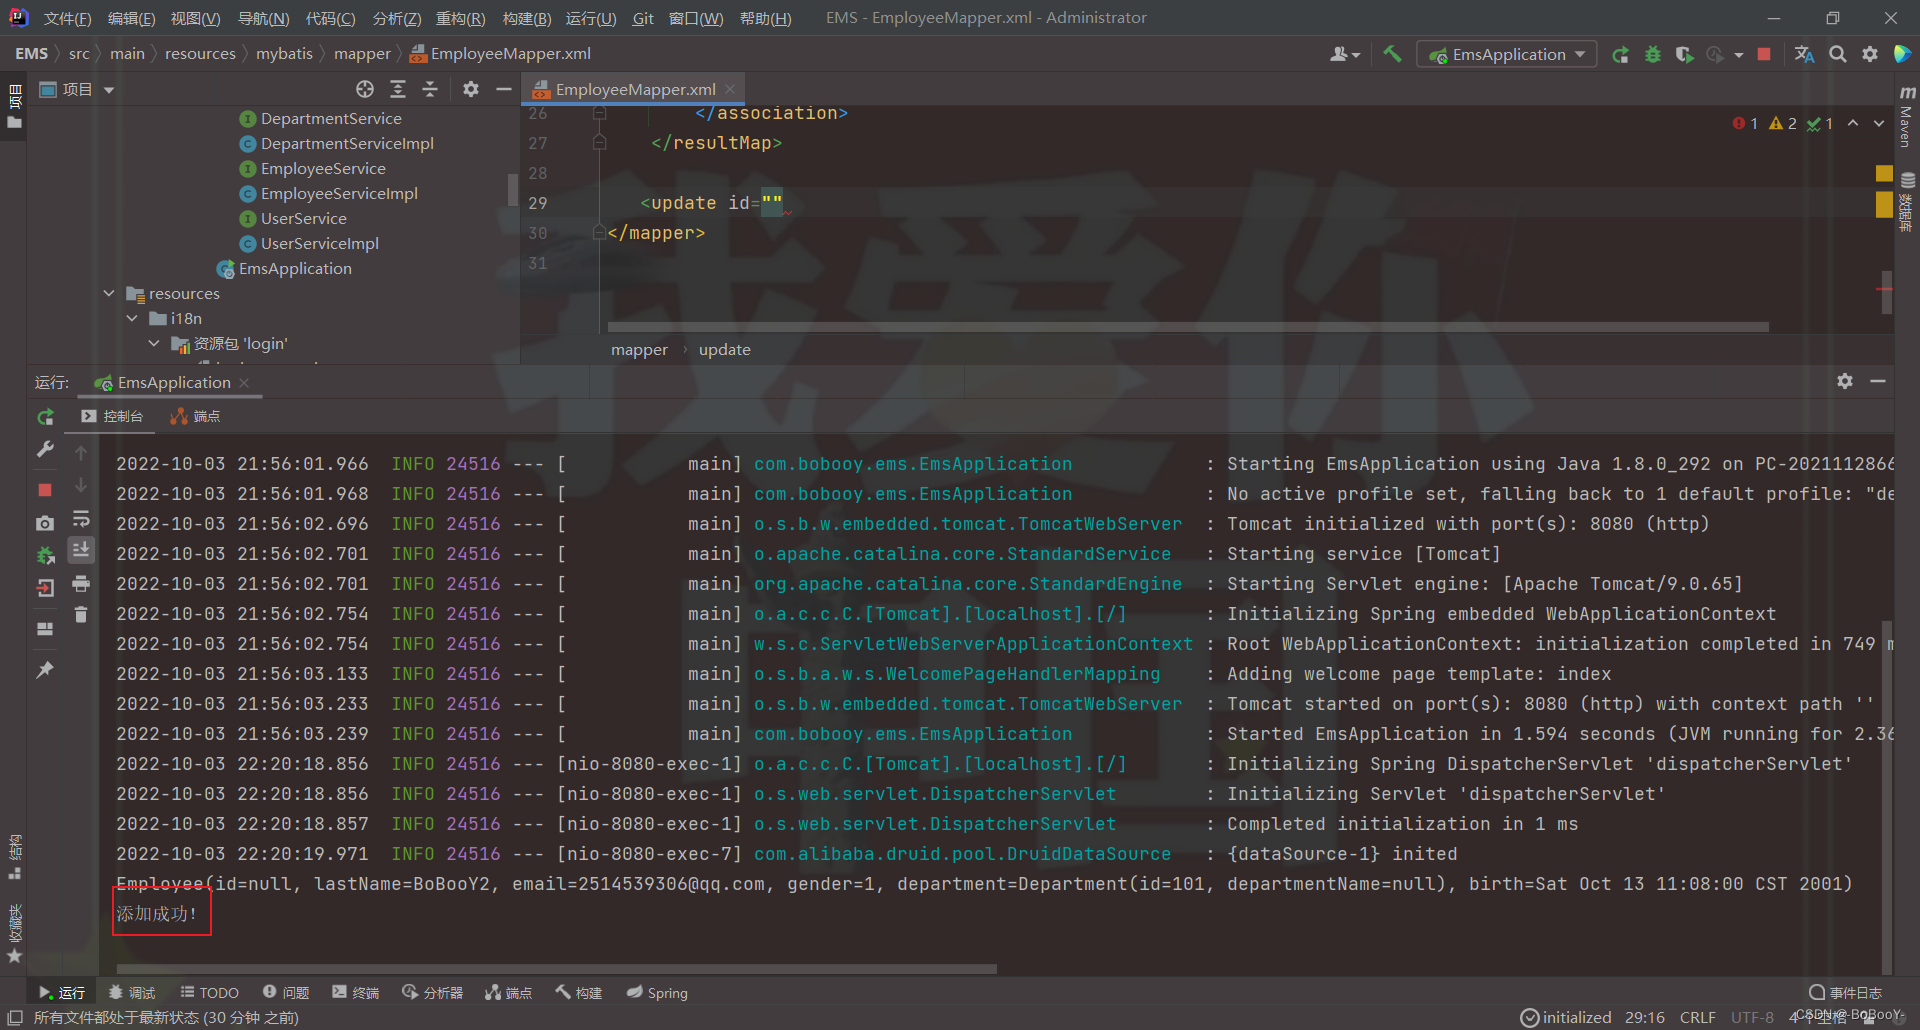1920x1030 pixels.
Task: Click mapper breadcrumb in navigation bar
Action: click(x=362, y=53)
